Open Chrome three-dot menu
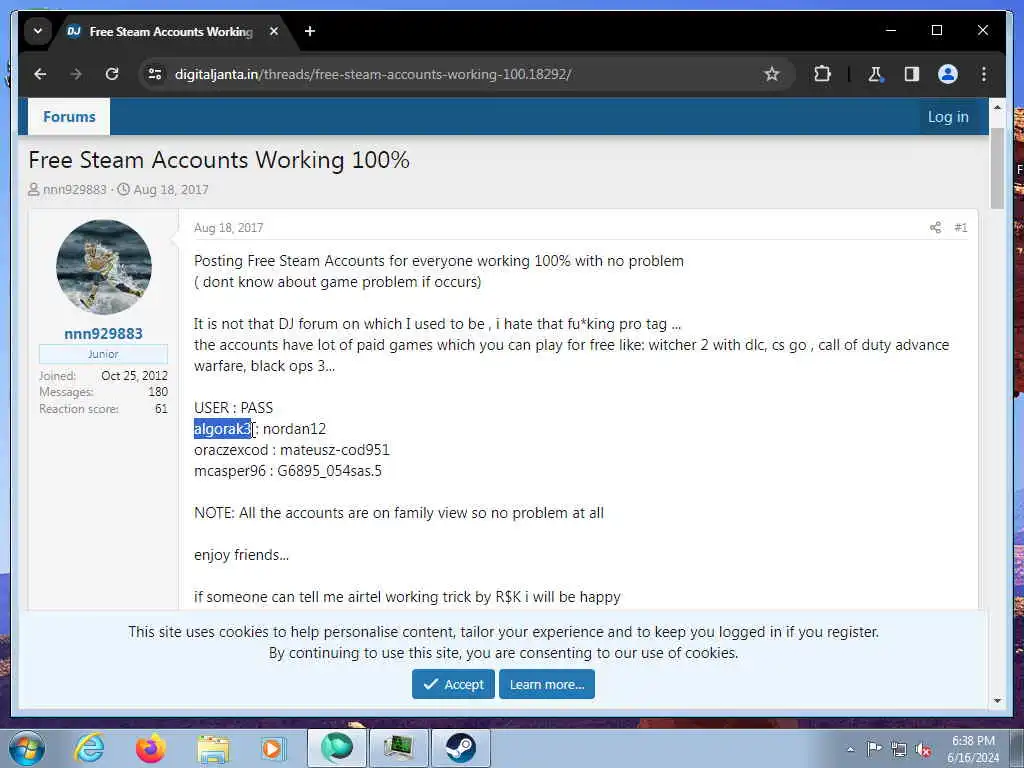1024x768 pixels. pos(984,74)
